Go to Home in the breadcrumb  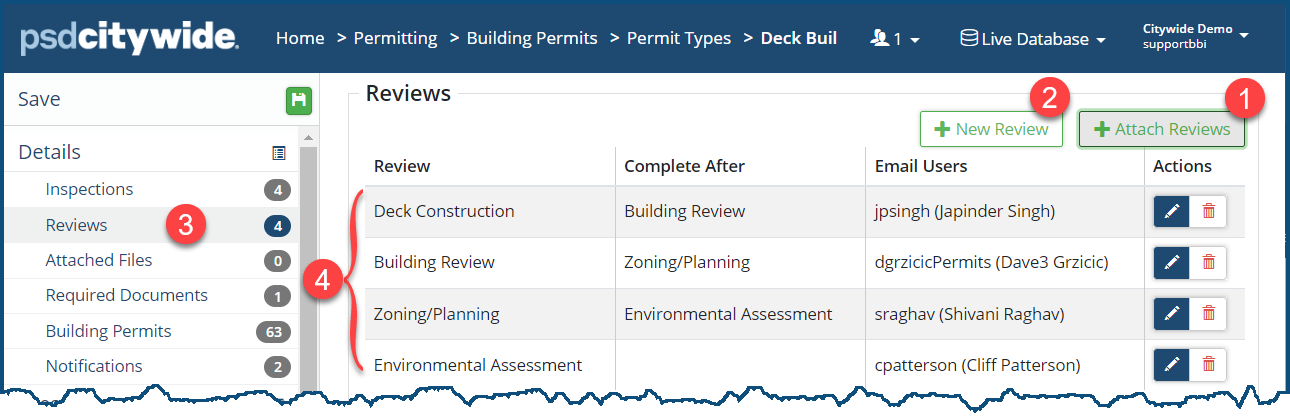(x=300, y=39)
